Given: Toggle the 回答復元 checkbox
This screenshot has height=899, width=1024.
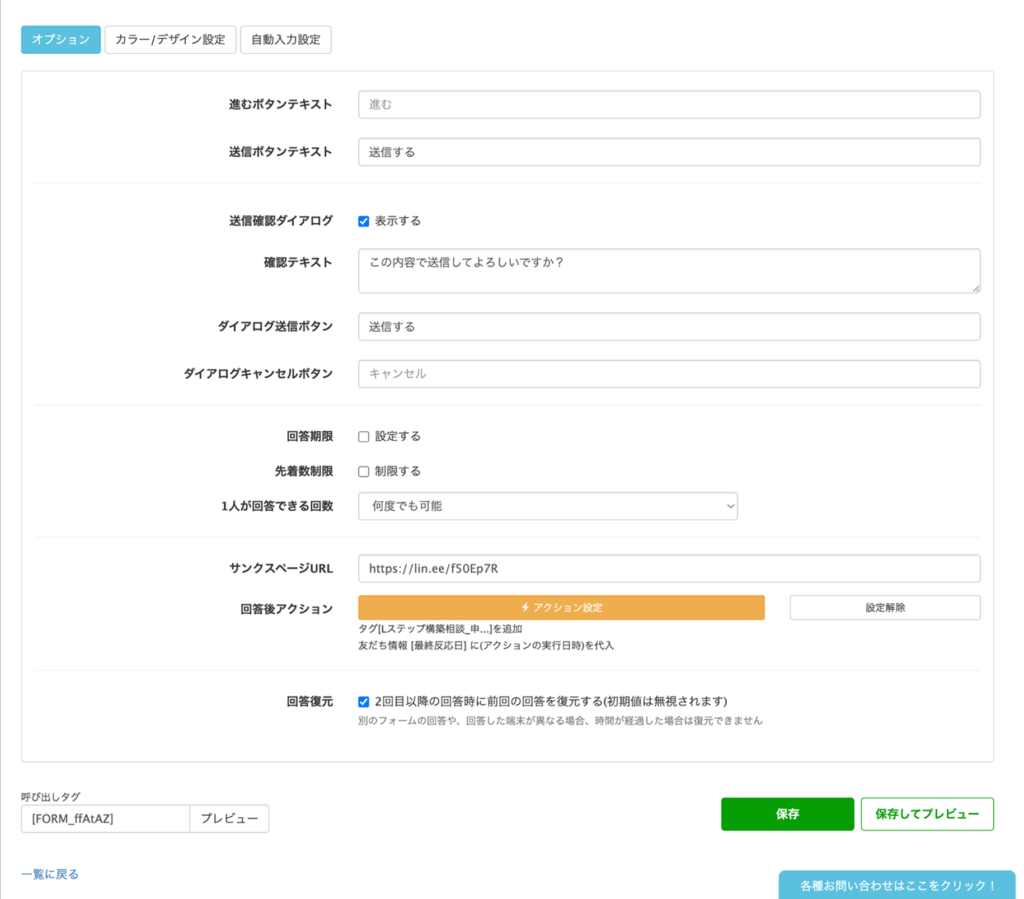Looking at the screenshot, I should [364, 702].
